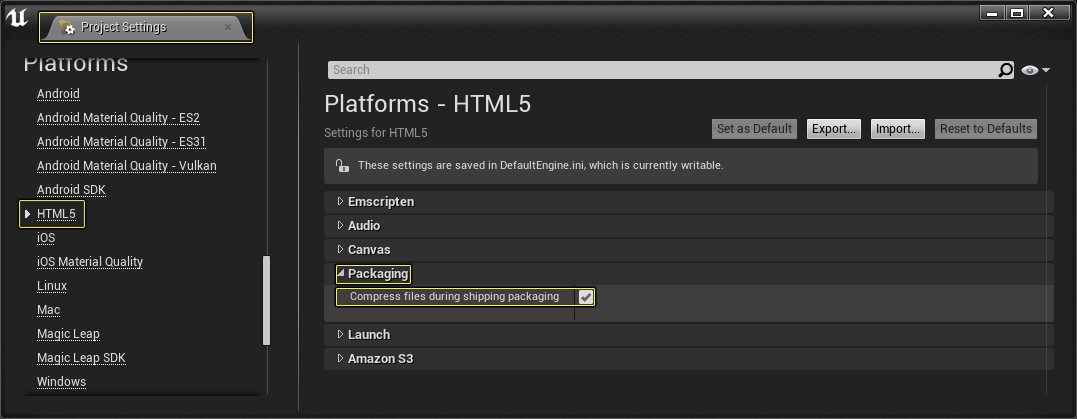Focus the settings Search field
This screenshot has width=1077, height=419.
(x=663, y=70)
